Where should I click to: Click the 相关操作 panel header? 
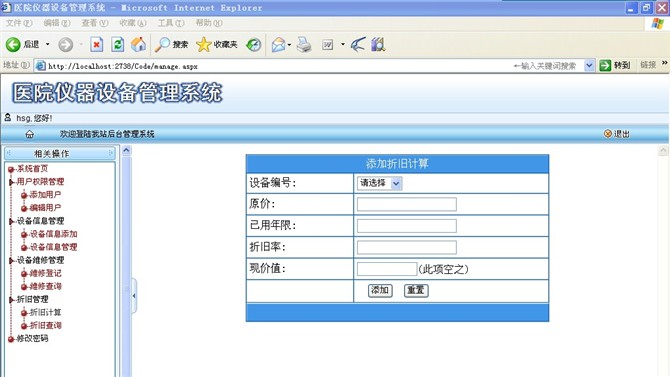60,154
